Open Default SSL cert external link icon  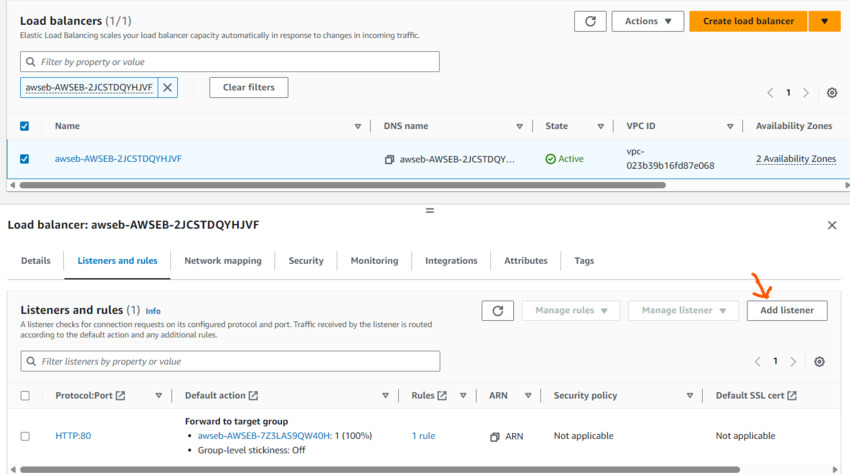pos(792,395)
